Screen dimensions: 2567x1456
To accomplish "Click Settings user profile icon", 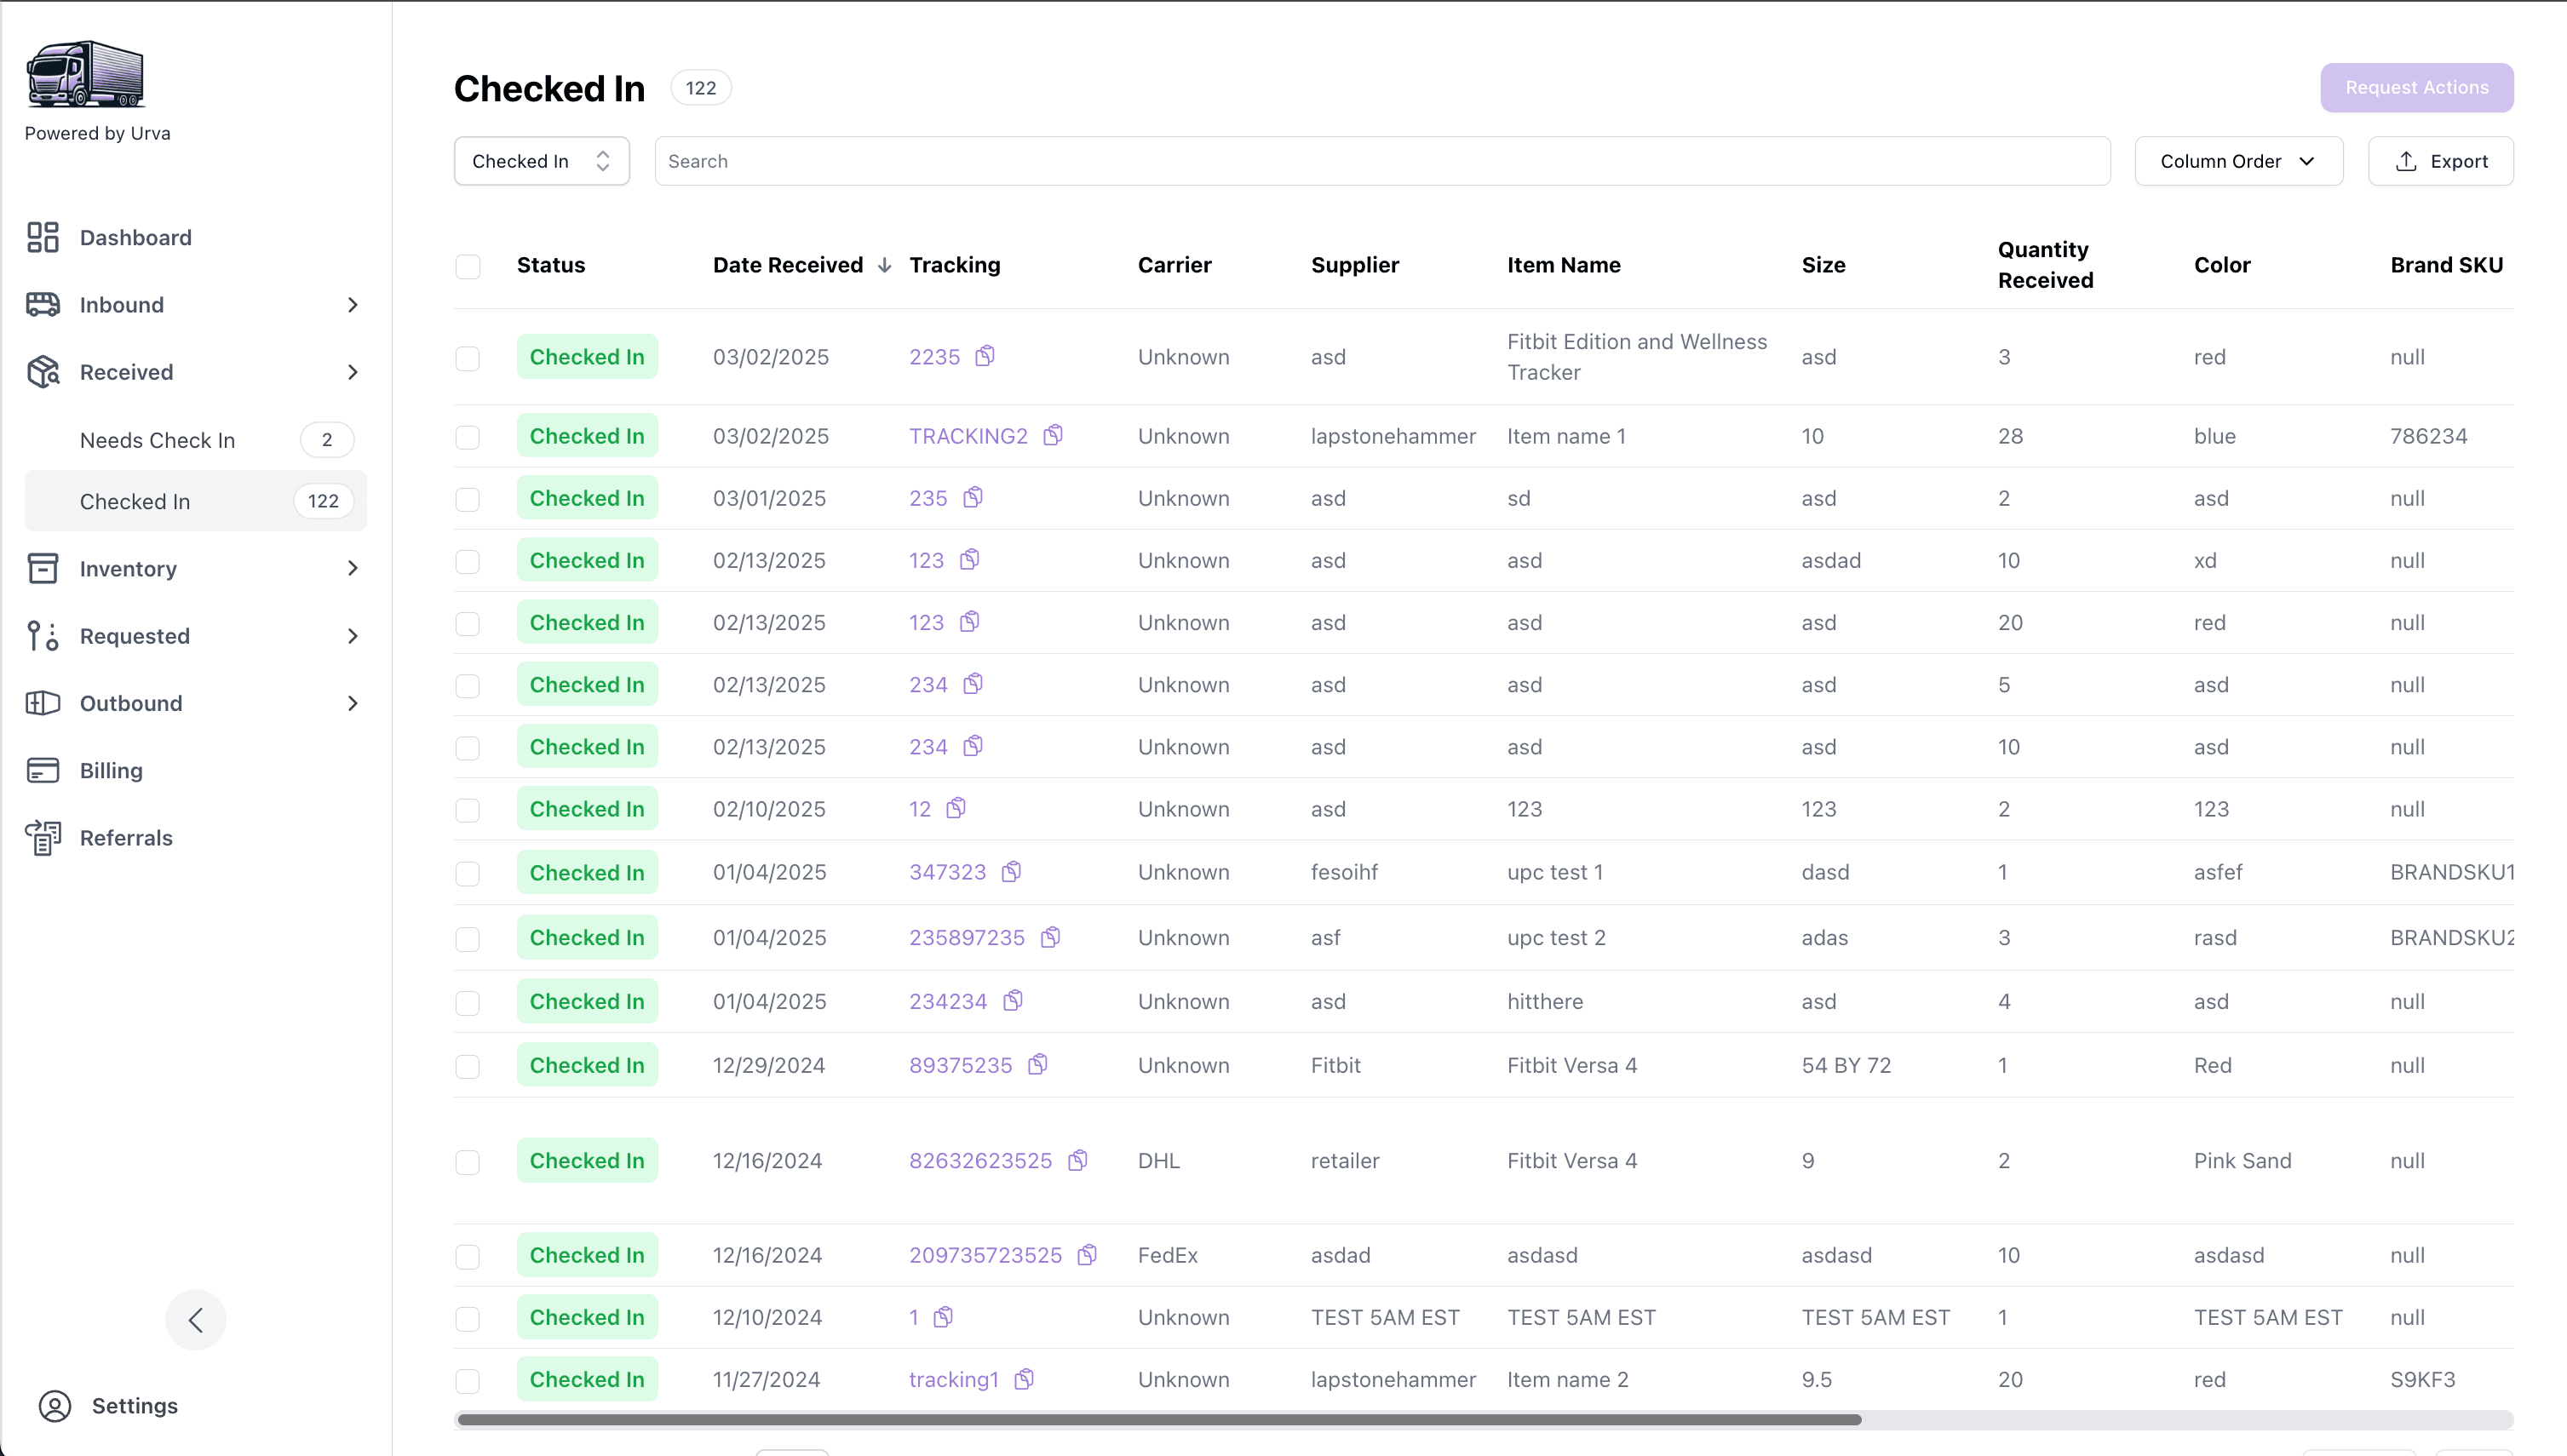I will pos(55,1405).
